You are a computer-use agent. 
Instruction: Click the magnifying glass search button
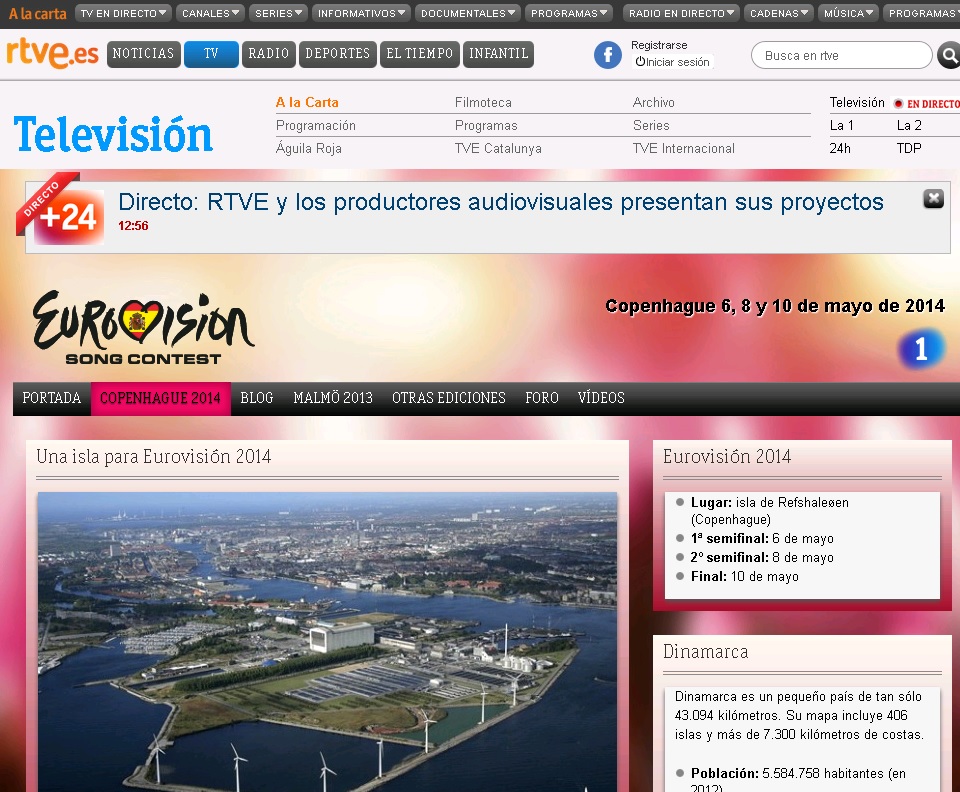coord(948,55)
